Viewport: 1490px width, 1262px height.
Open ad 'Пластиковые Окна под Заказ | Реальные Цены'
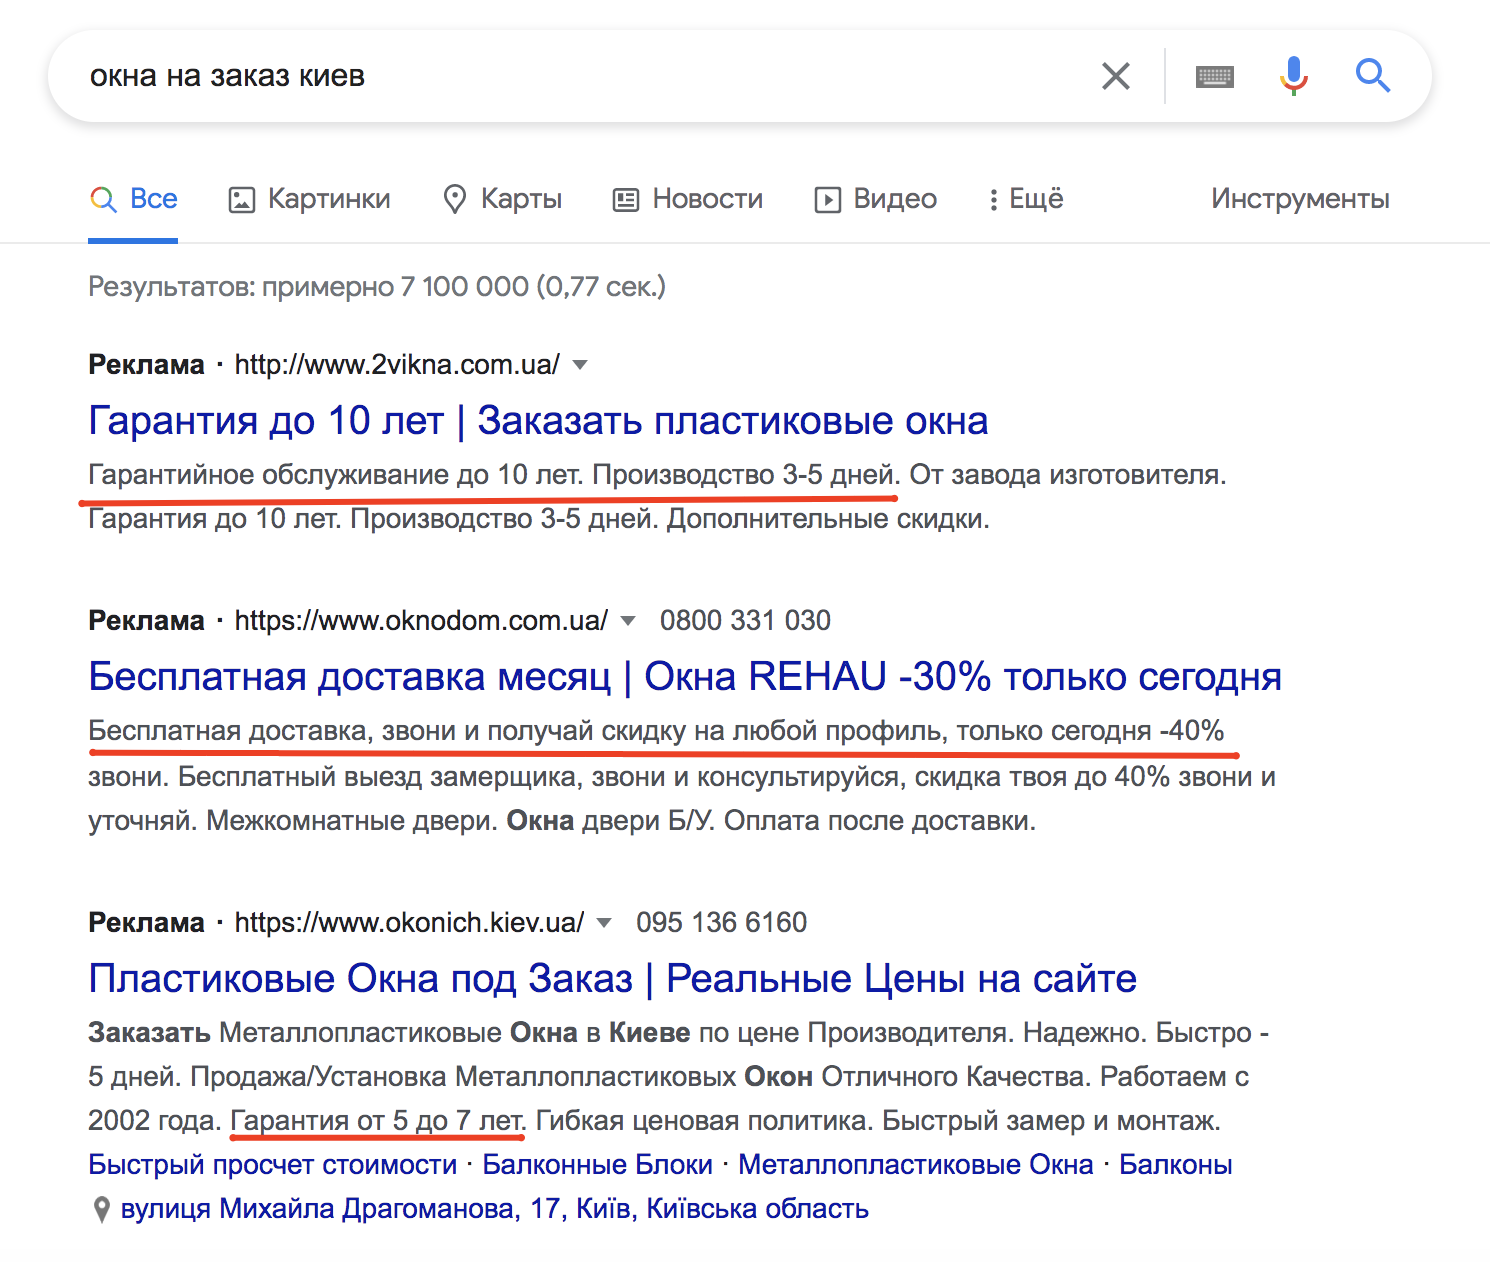tap(612, 979)
